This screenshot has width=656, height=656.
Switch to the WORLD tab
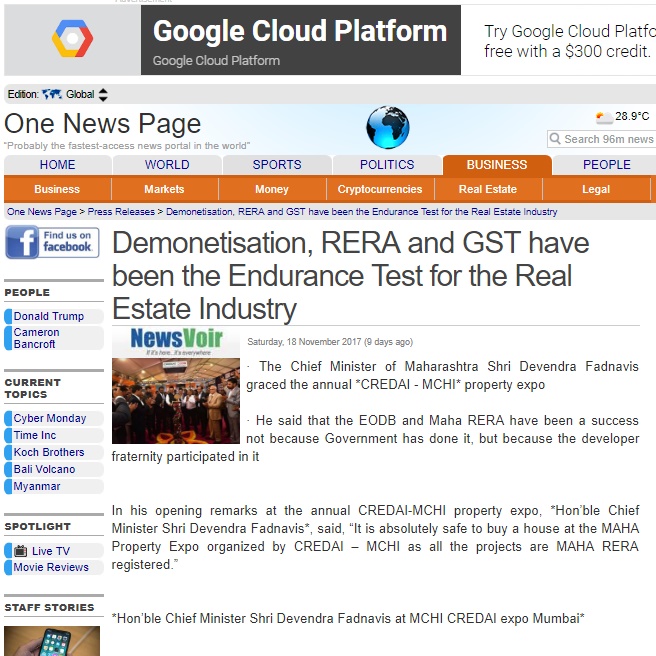(167, 164)
